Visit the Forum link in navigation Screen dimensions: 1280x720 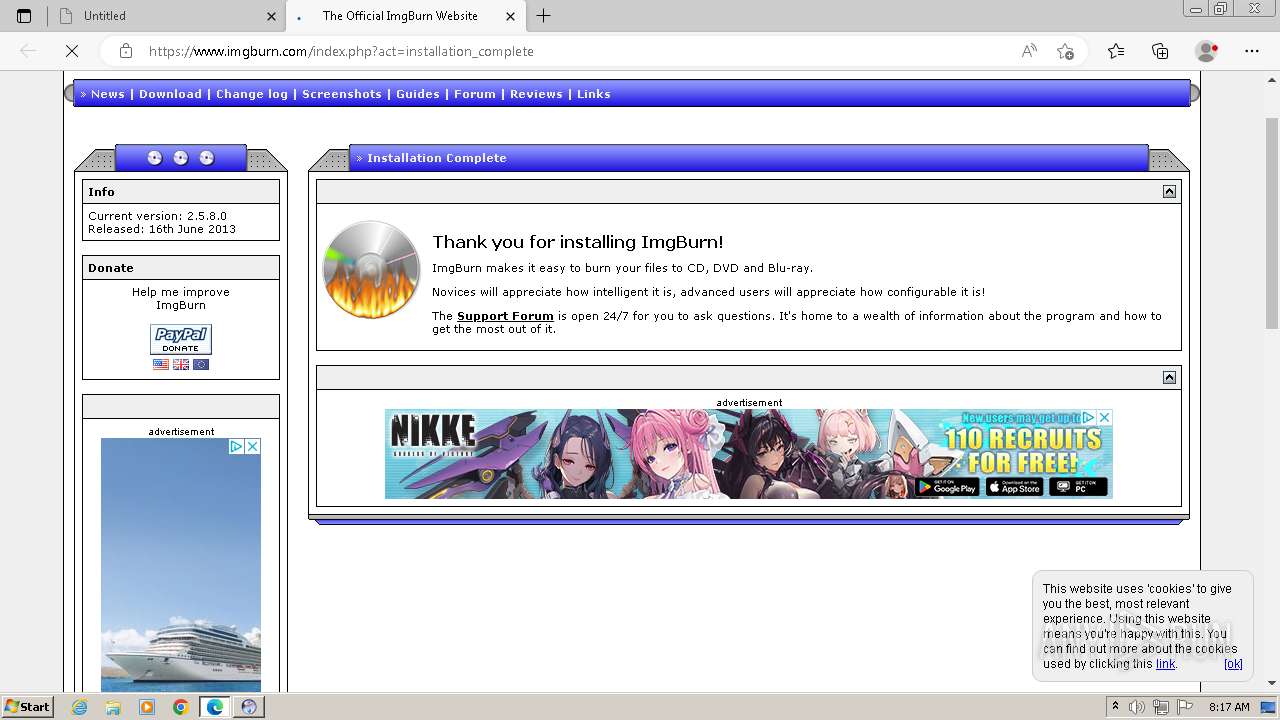click(x=475, y=94)
